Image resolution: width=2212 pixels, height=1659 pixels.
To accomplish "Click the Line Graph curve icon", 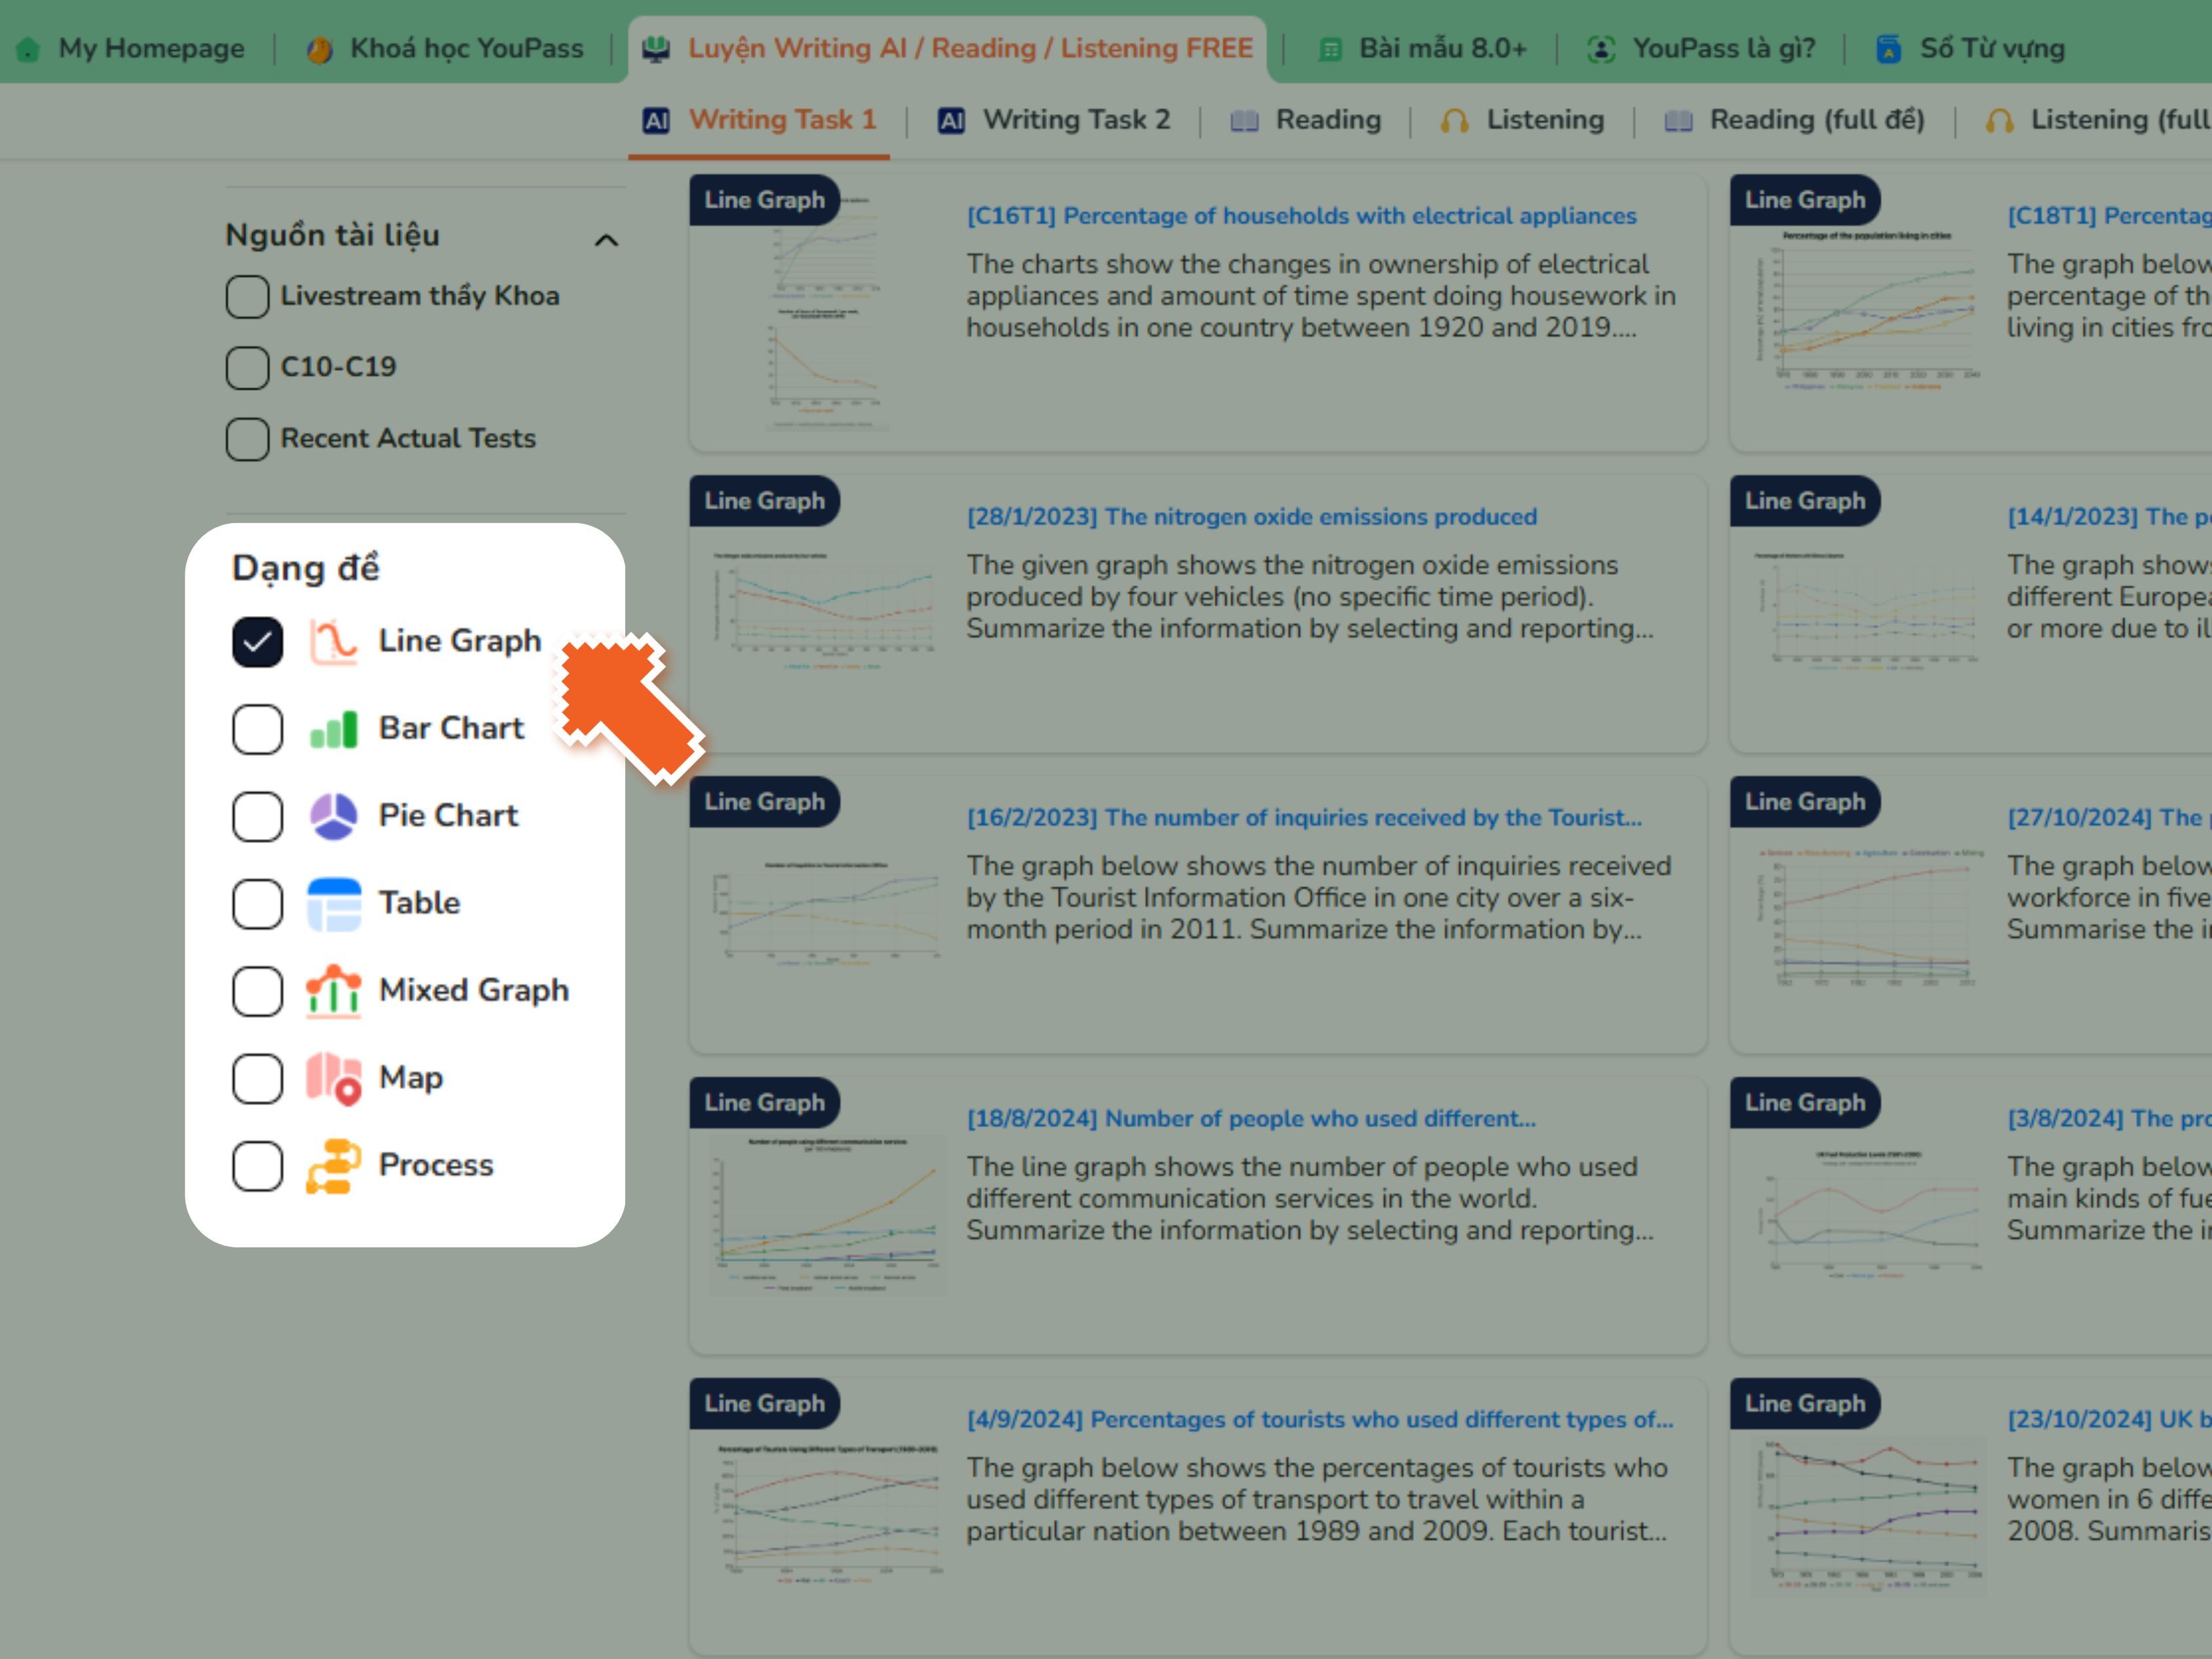I will pos(333,642).
